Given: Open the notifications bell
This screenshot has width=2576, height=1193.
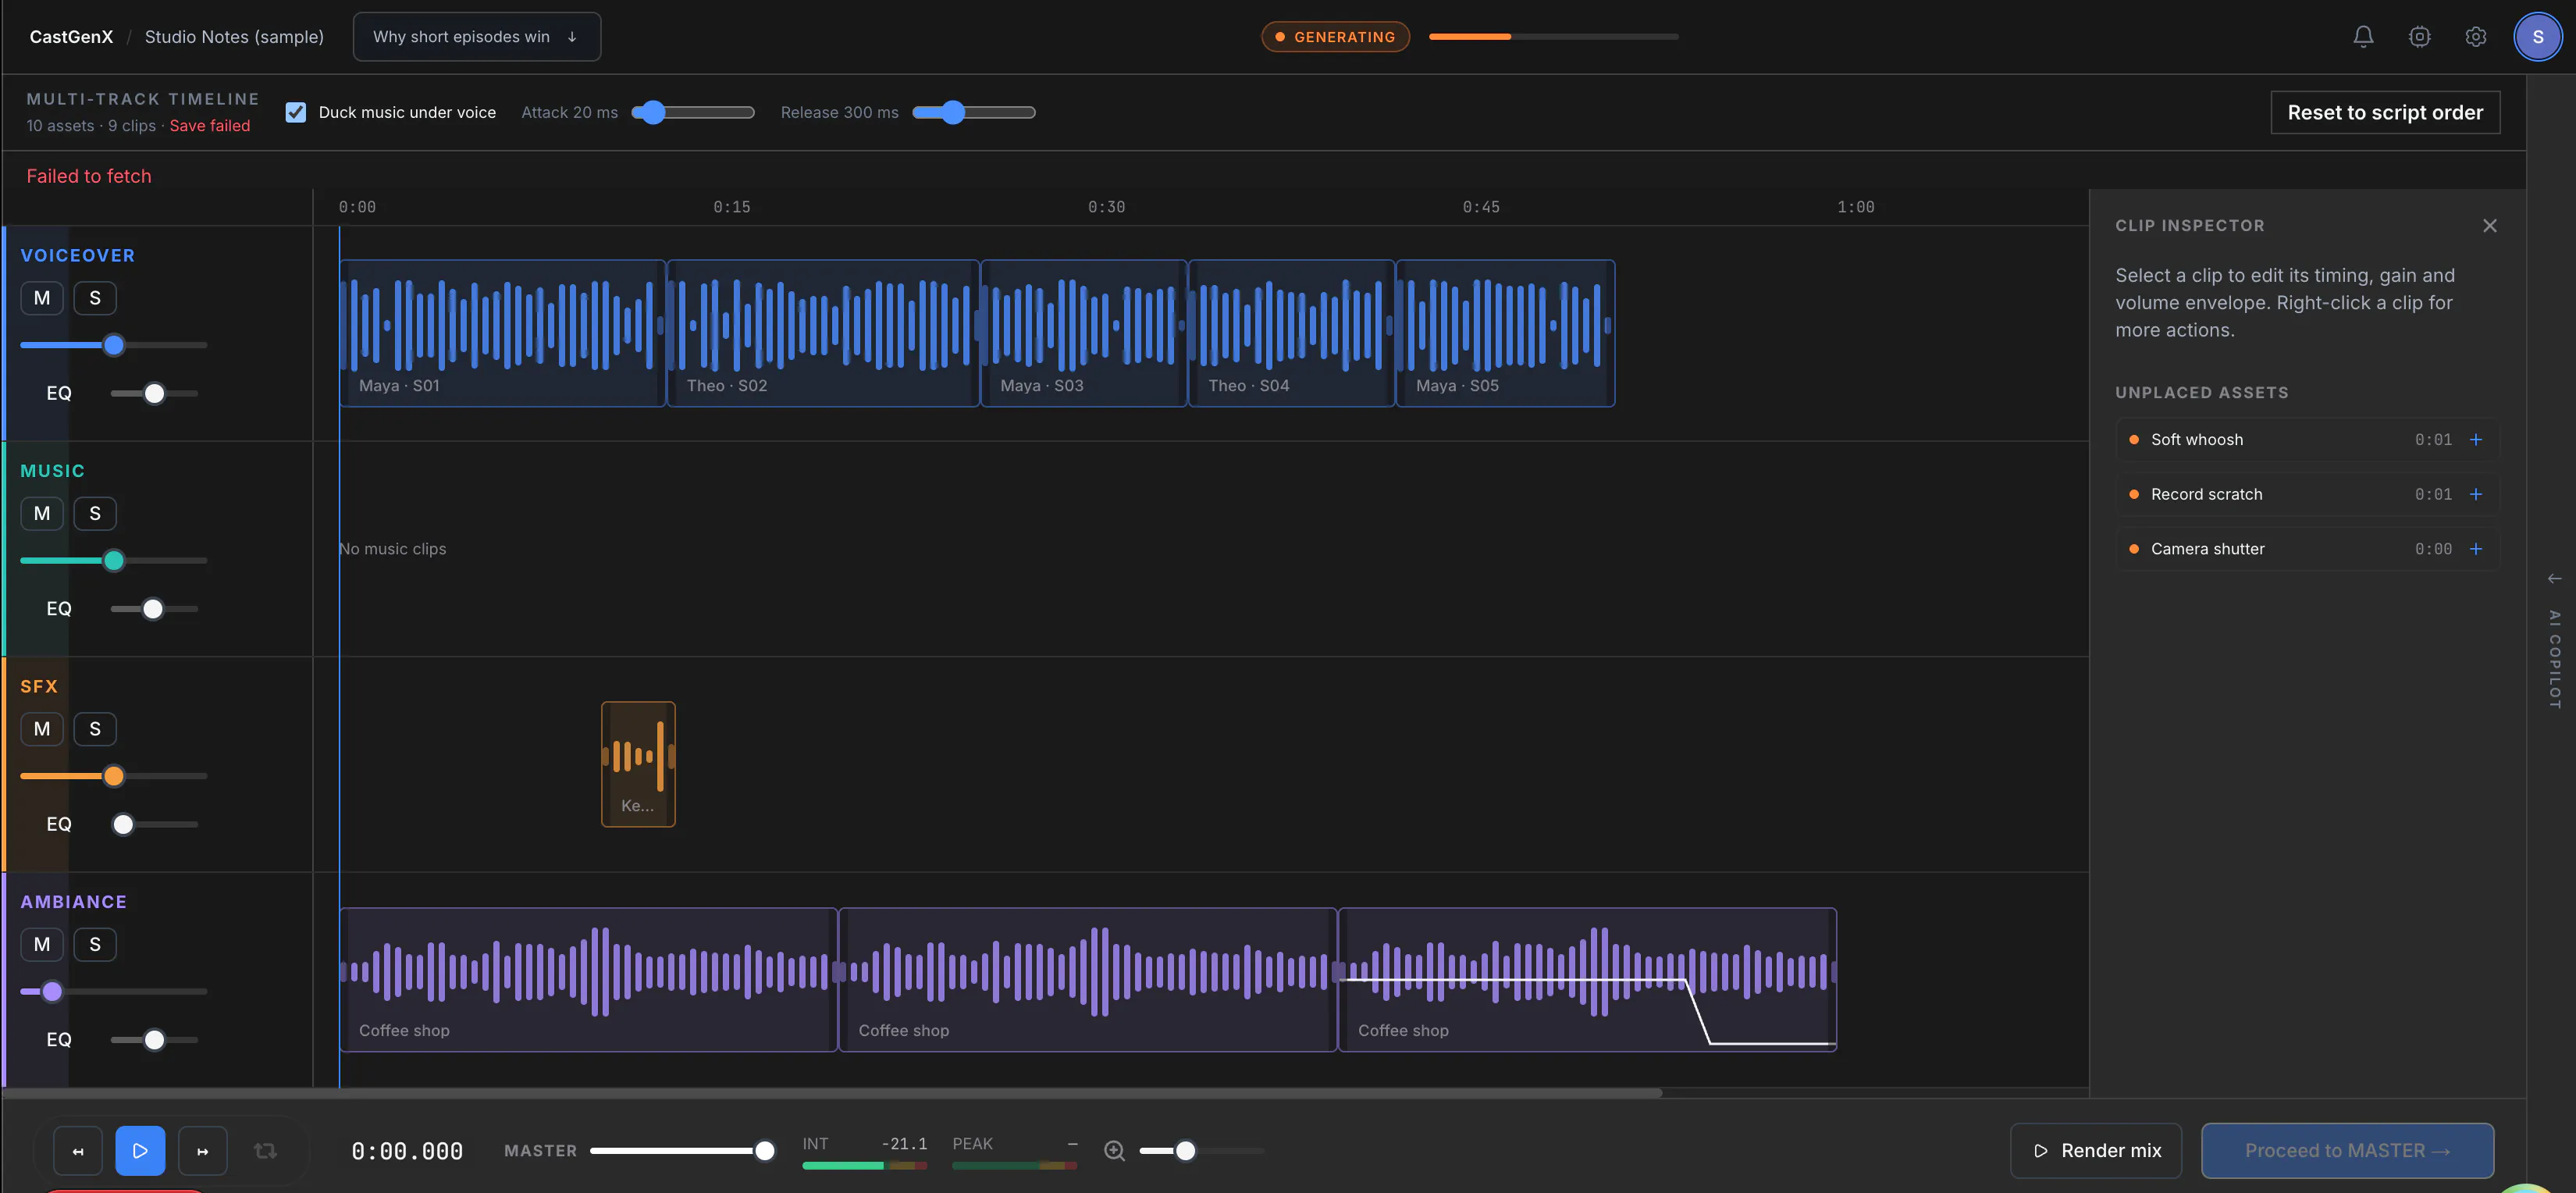Looking at the screenshot, I should click(2363, 37).
